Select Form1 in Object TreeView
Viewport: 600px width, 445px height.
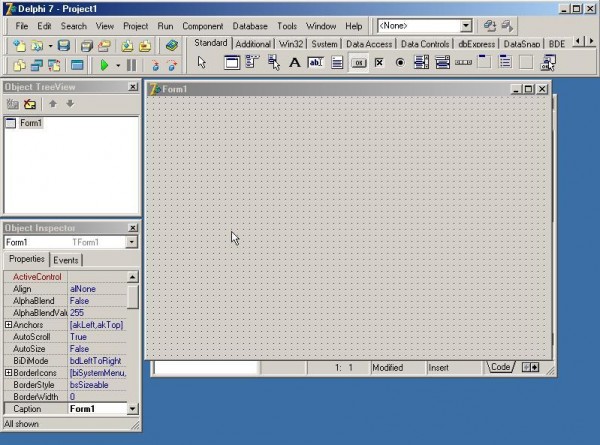tap(31, 123)
